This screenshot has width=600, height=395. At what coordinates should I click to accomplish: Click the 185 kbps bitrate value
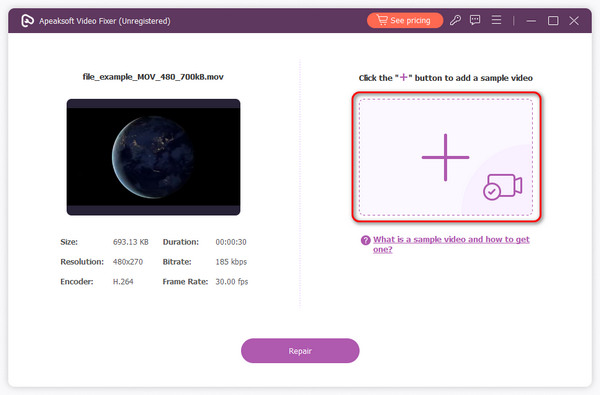231,262
